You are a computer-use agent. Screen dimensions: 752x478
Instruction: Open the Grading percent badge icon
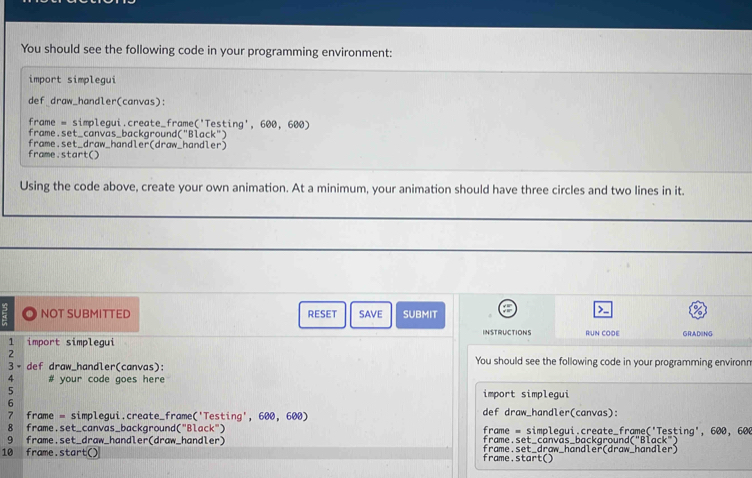pos(697,310)
